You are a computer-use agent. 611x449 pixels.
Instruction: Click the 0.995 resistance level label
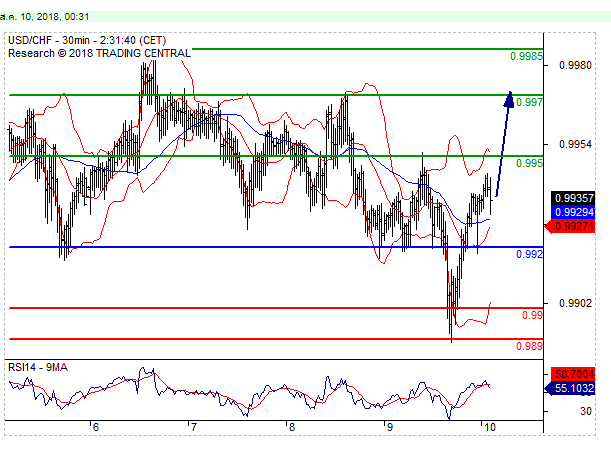529,163
